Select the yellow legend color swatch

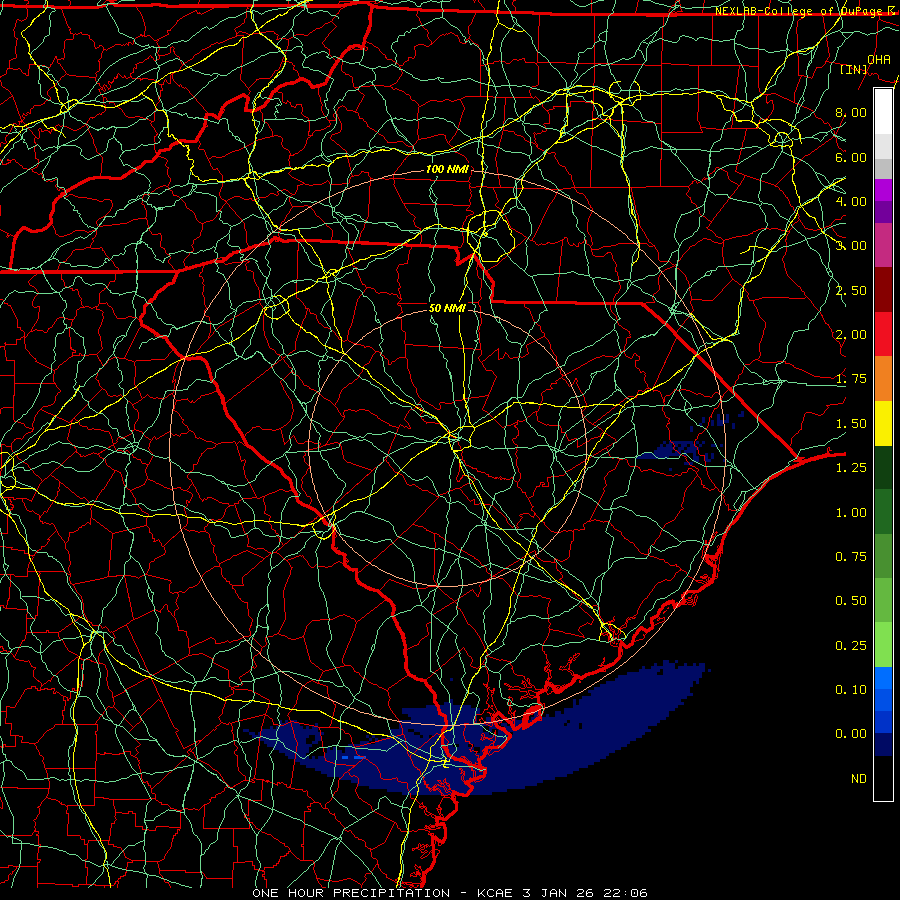pyautogui.click(x=883, y=423)
